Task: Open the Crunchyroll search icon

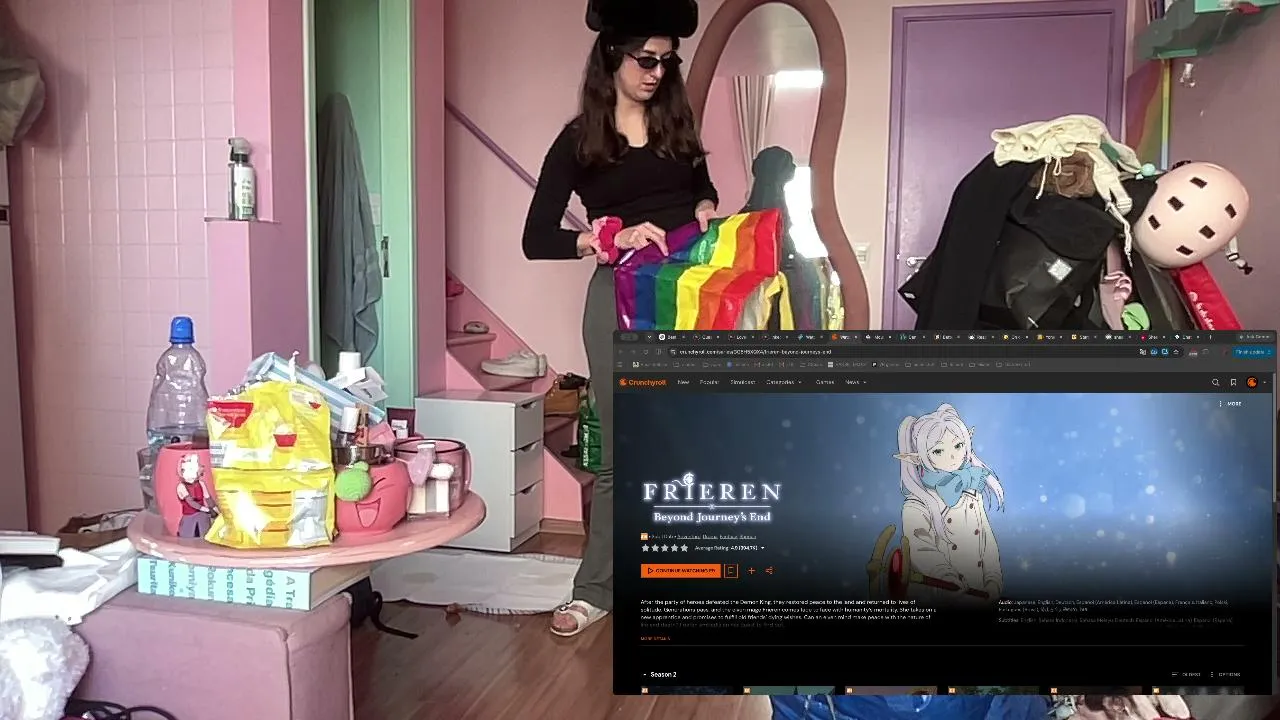Action: [1216, 382]
